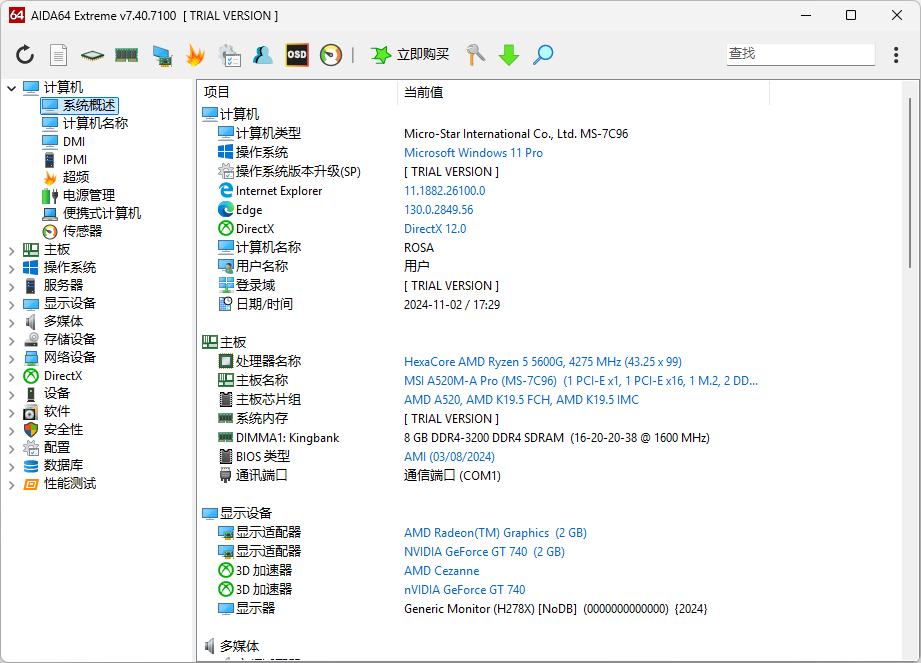
Task: Check for updates via green arrow icon
Action: (509, 55)
